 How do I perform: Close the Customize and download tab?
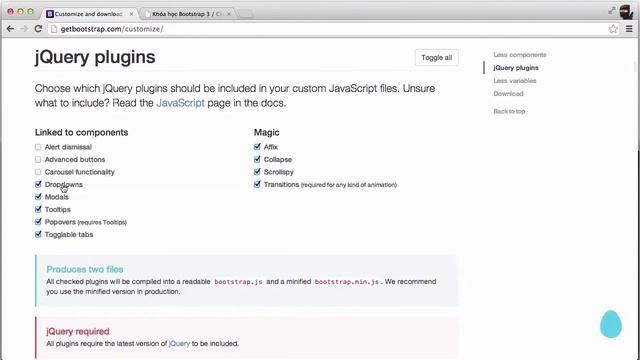131,14
